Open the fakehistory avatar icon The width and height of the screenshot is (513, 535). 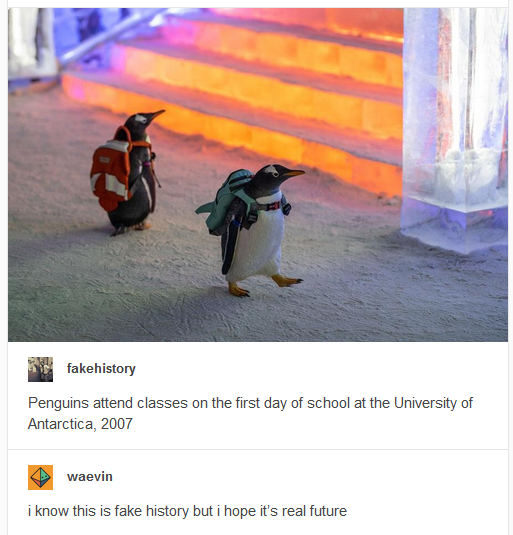(x=40, y=369)
